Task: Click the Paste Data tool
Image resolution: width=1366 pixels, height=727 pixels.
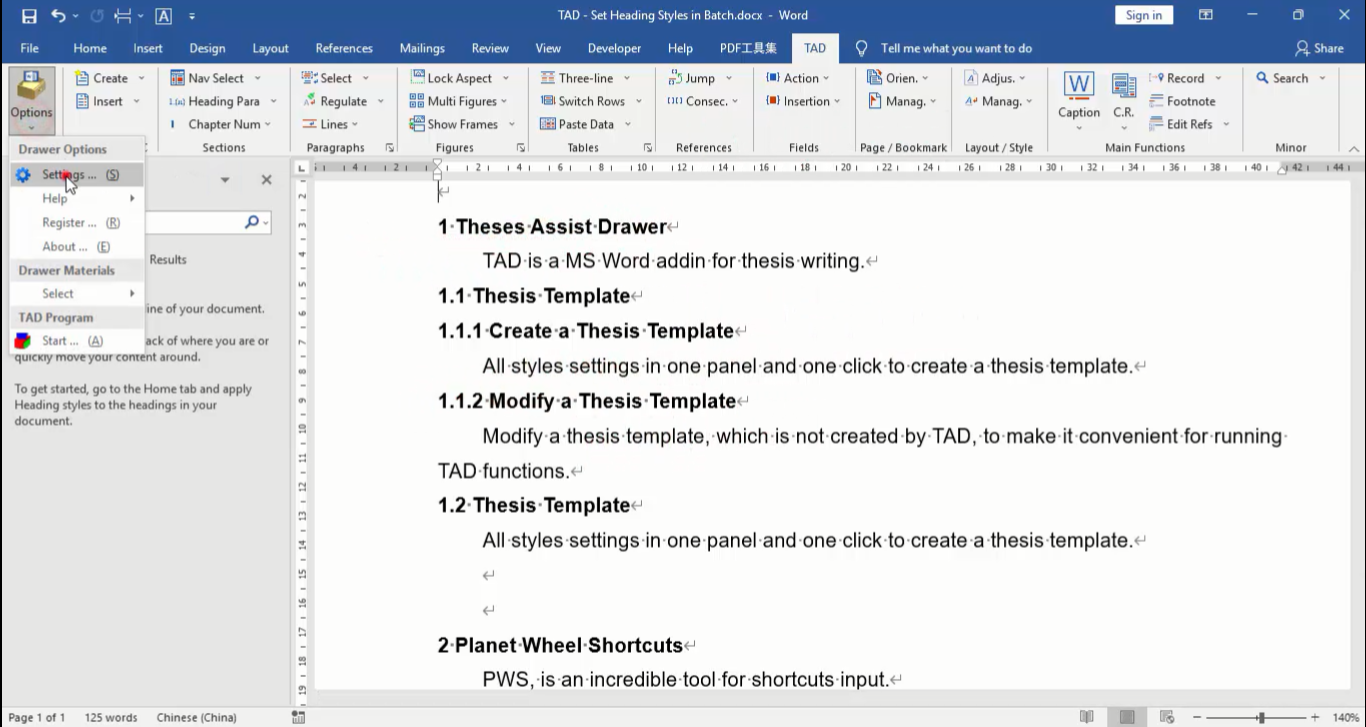Action: (x=578, y=124)
